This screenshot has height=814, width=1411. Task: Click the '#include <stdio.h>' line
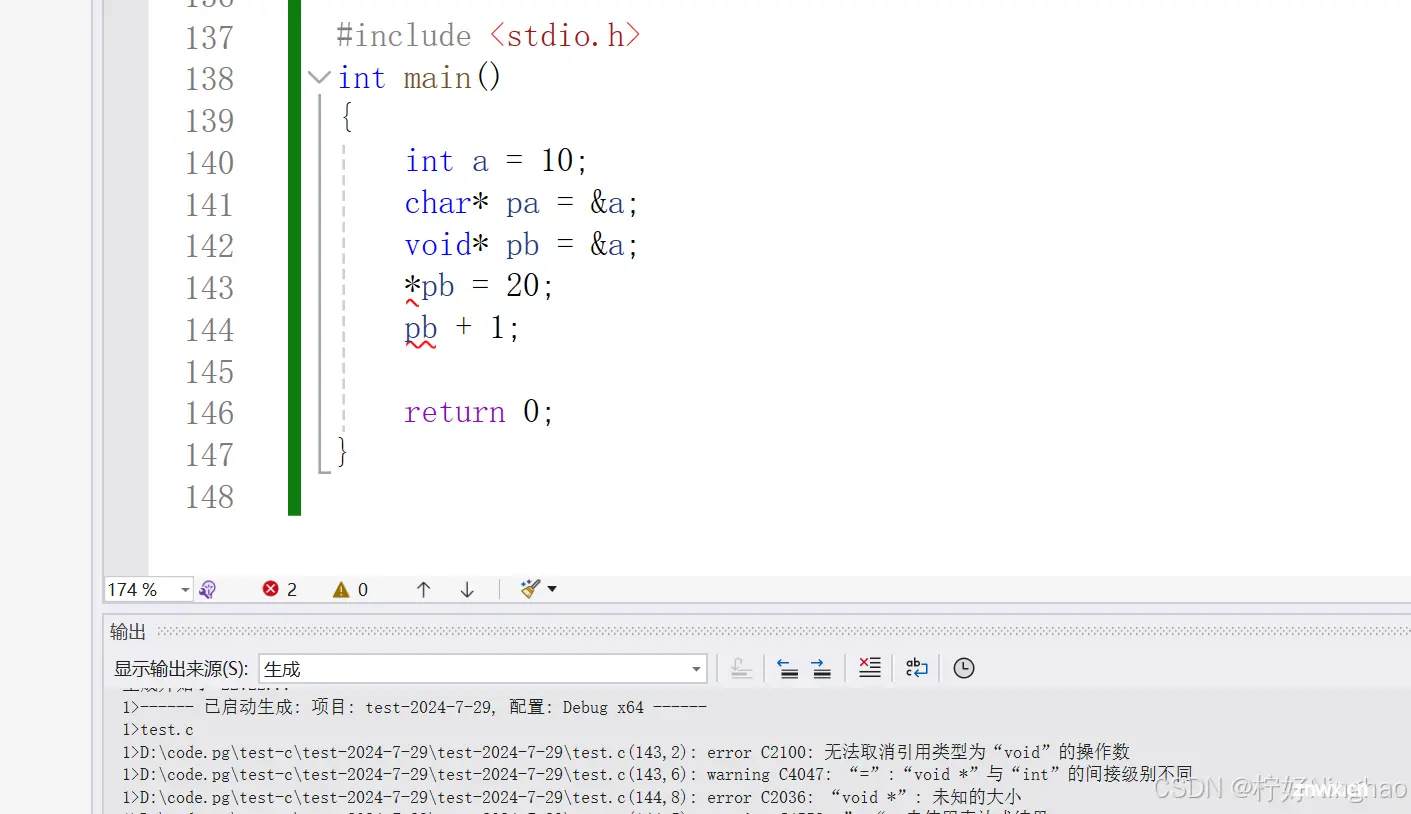point(488,37)
